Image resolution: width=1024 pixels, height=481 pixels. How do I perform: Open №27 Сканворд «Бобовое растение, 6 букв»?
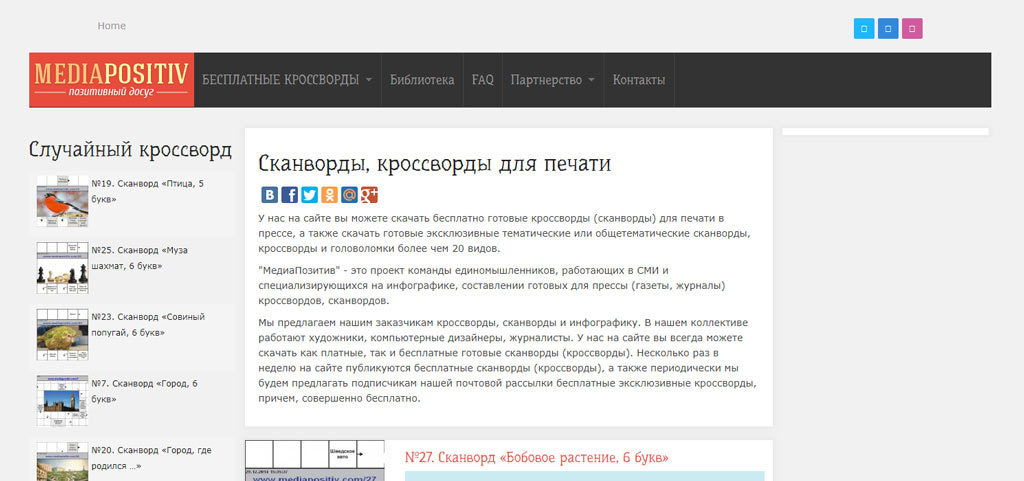coord(537,457)
